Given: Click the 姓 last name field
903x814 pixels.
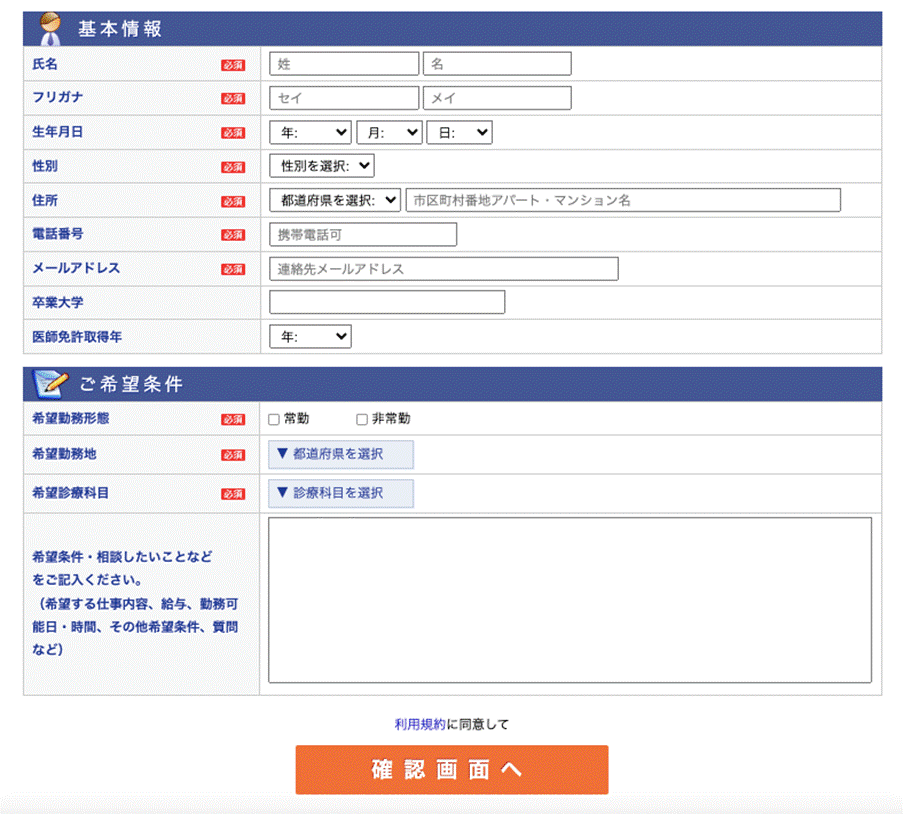Looking at the screenshot, I should tap(344, 64).
